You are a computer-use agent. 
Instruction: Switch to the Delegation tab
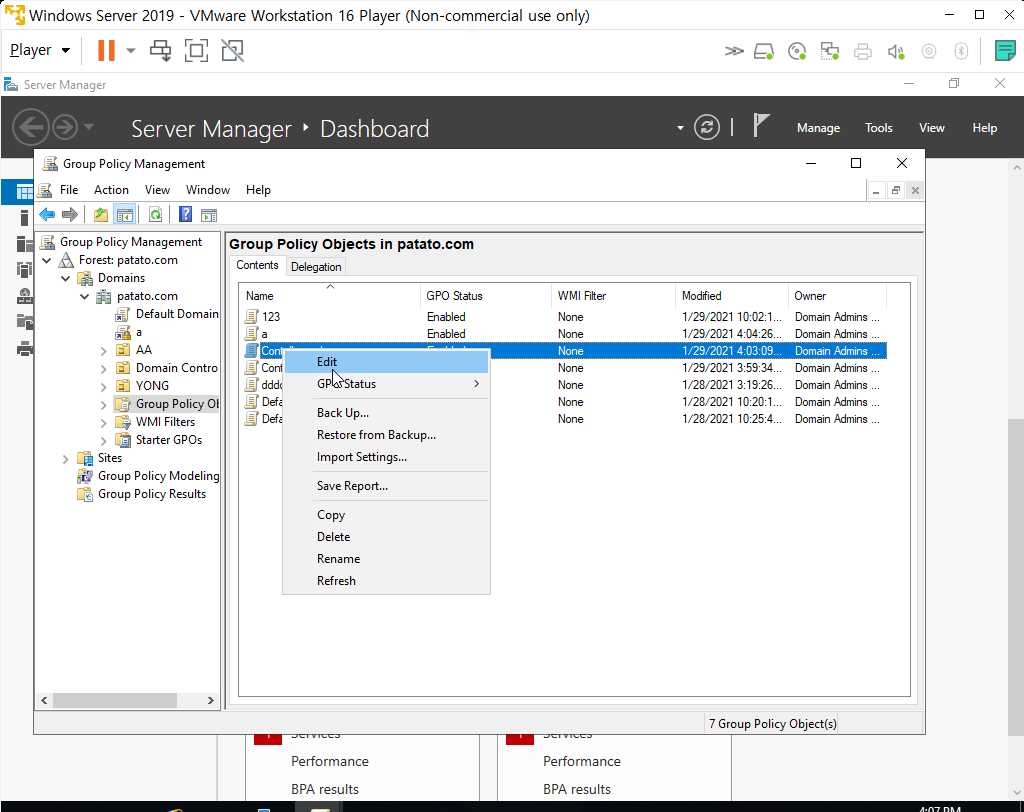[x=316, y=267]
